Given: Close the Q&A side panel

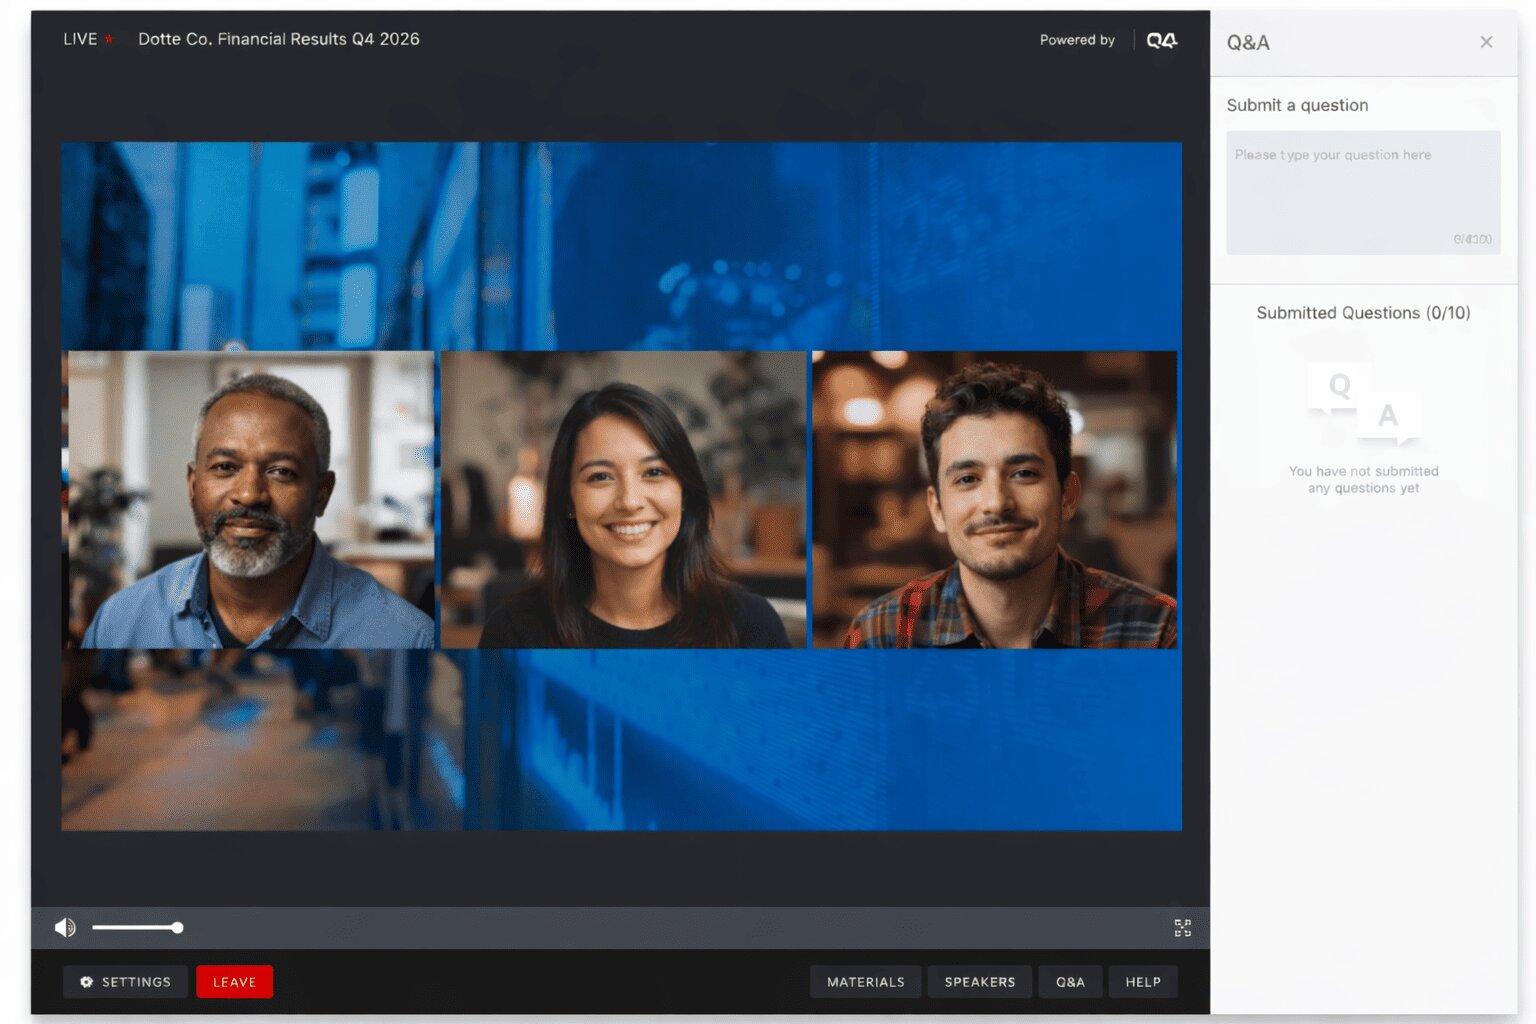Looking at the screenshot, I should click(1486, 42).
